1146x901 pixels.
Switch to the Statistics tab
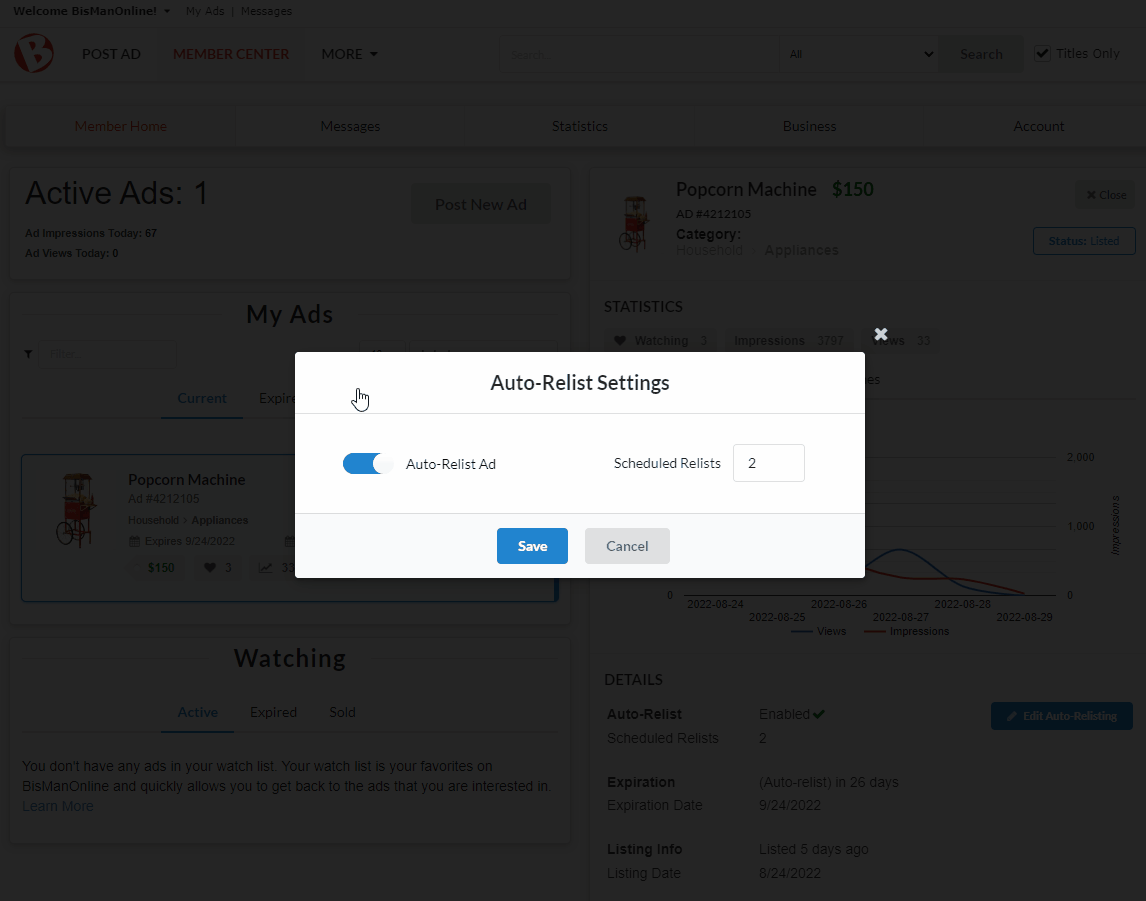pos(580,126)
